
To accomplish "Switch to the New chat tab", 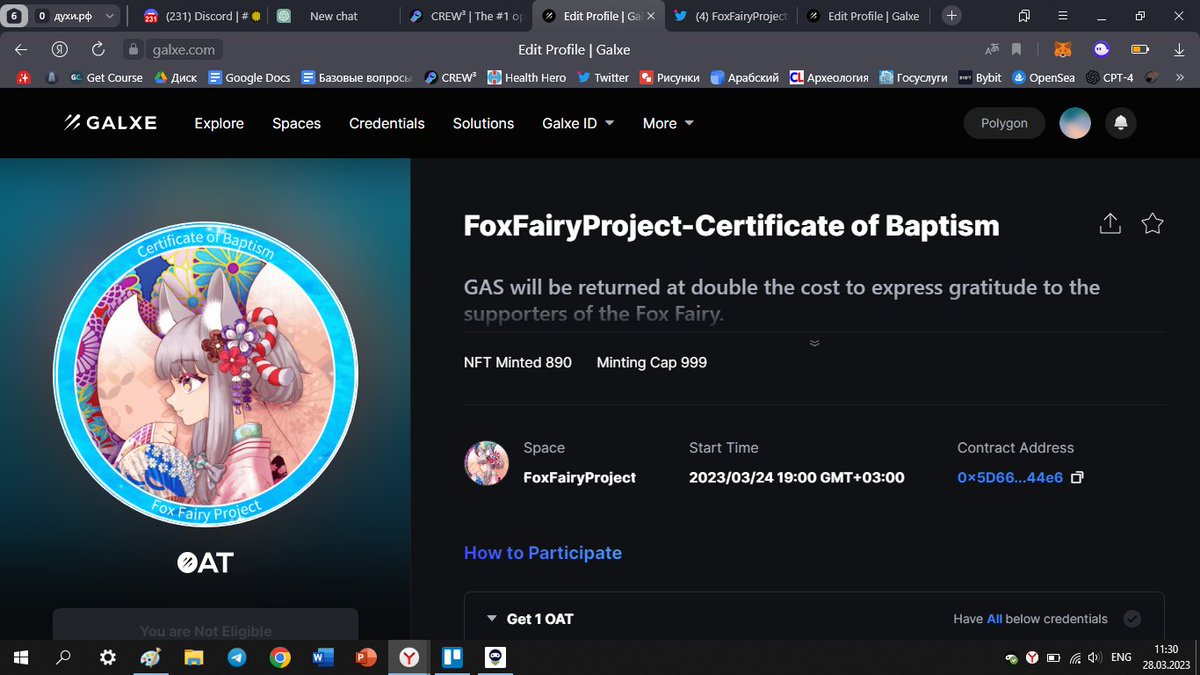I will (333, 16).
